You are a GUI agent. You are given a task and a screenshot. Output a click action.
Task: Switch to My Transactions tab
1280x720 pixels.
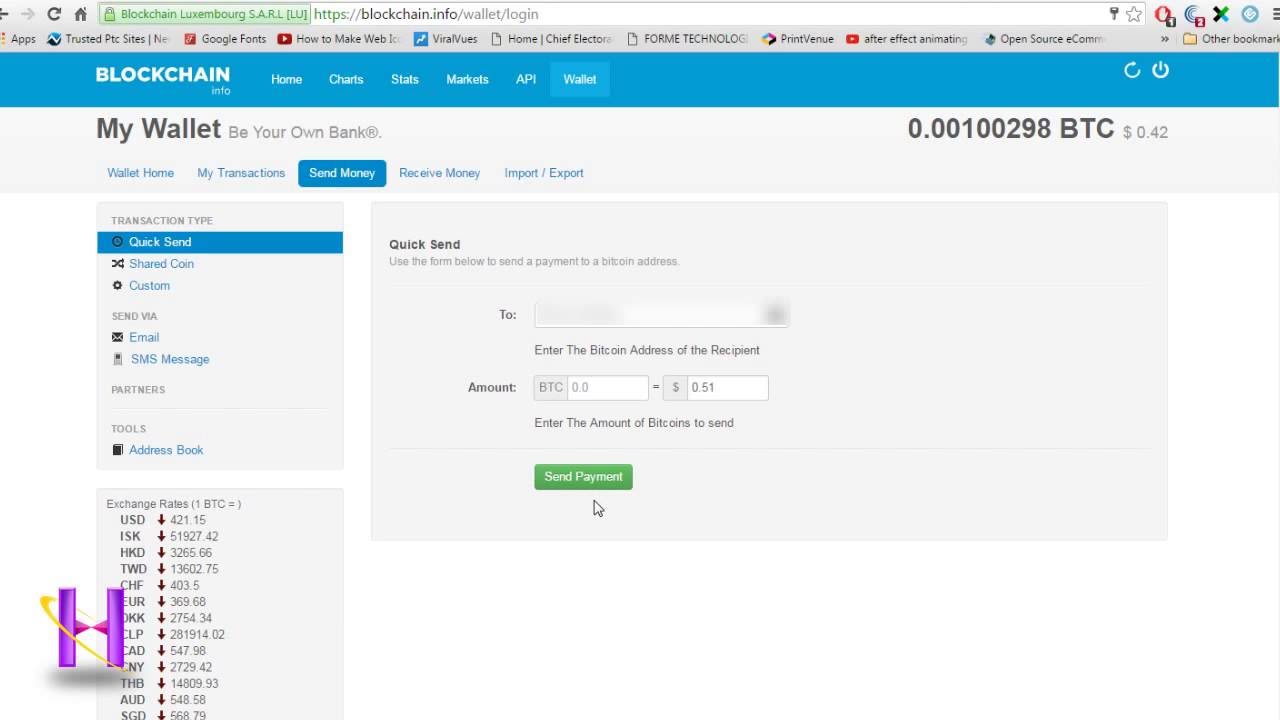(241, 173)
